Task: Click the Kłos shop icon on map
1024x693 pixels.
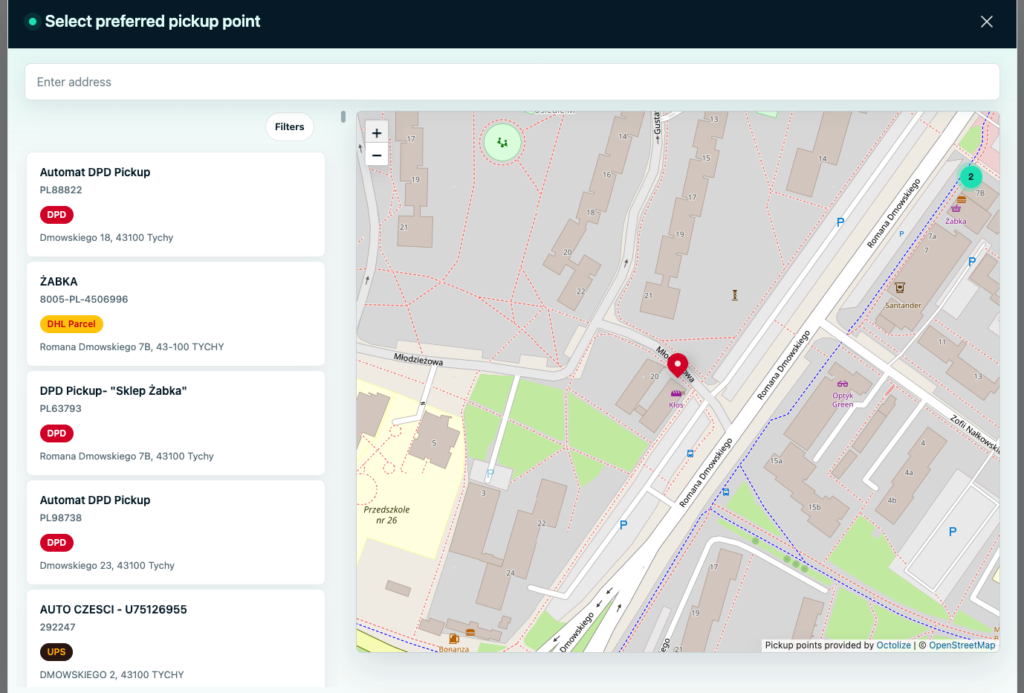Action: coord(676,393)
